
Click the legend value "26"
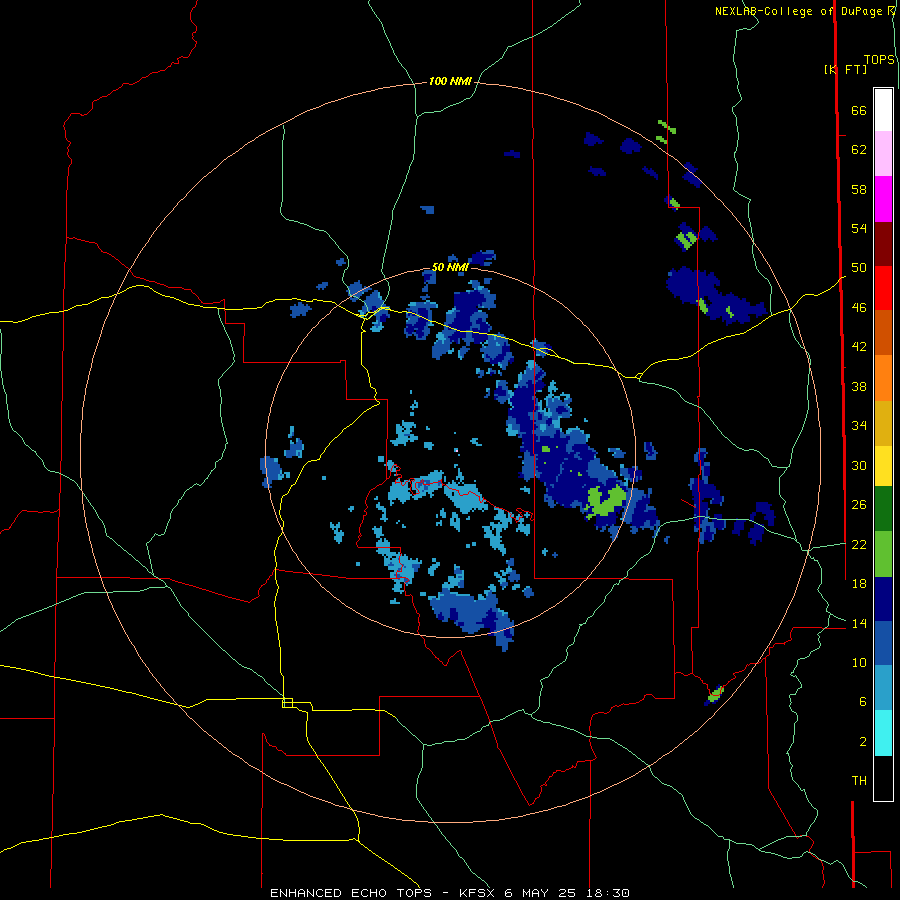pos(859,505)
